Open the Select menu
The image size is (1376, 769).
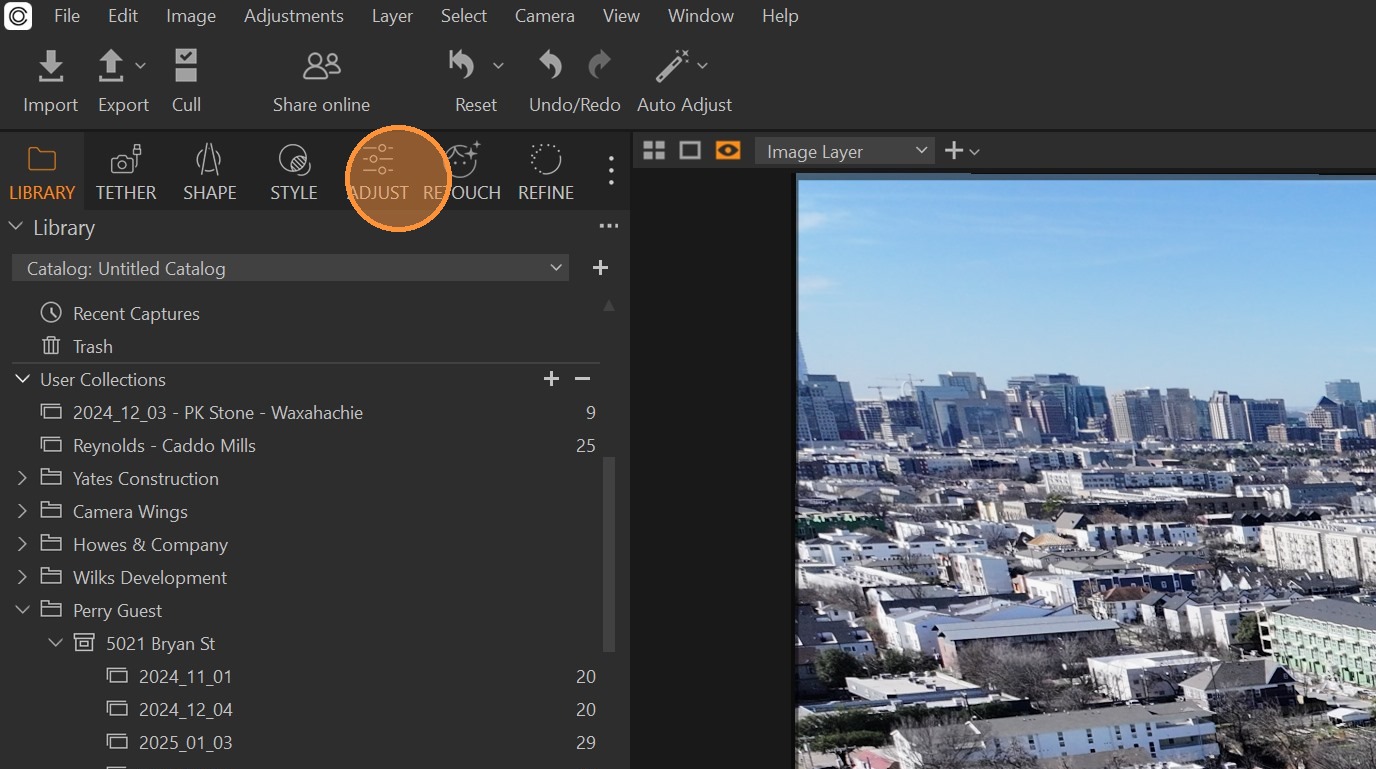(x=464, y=16)
